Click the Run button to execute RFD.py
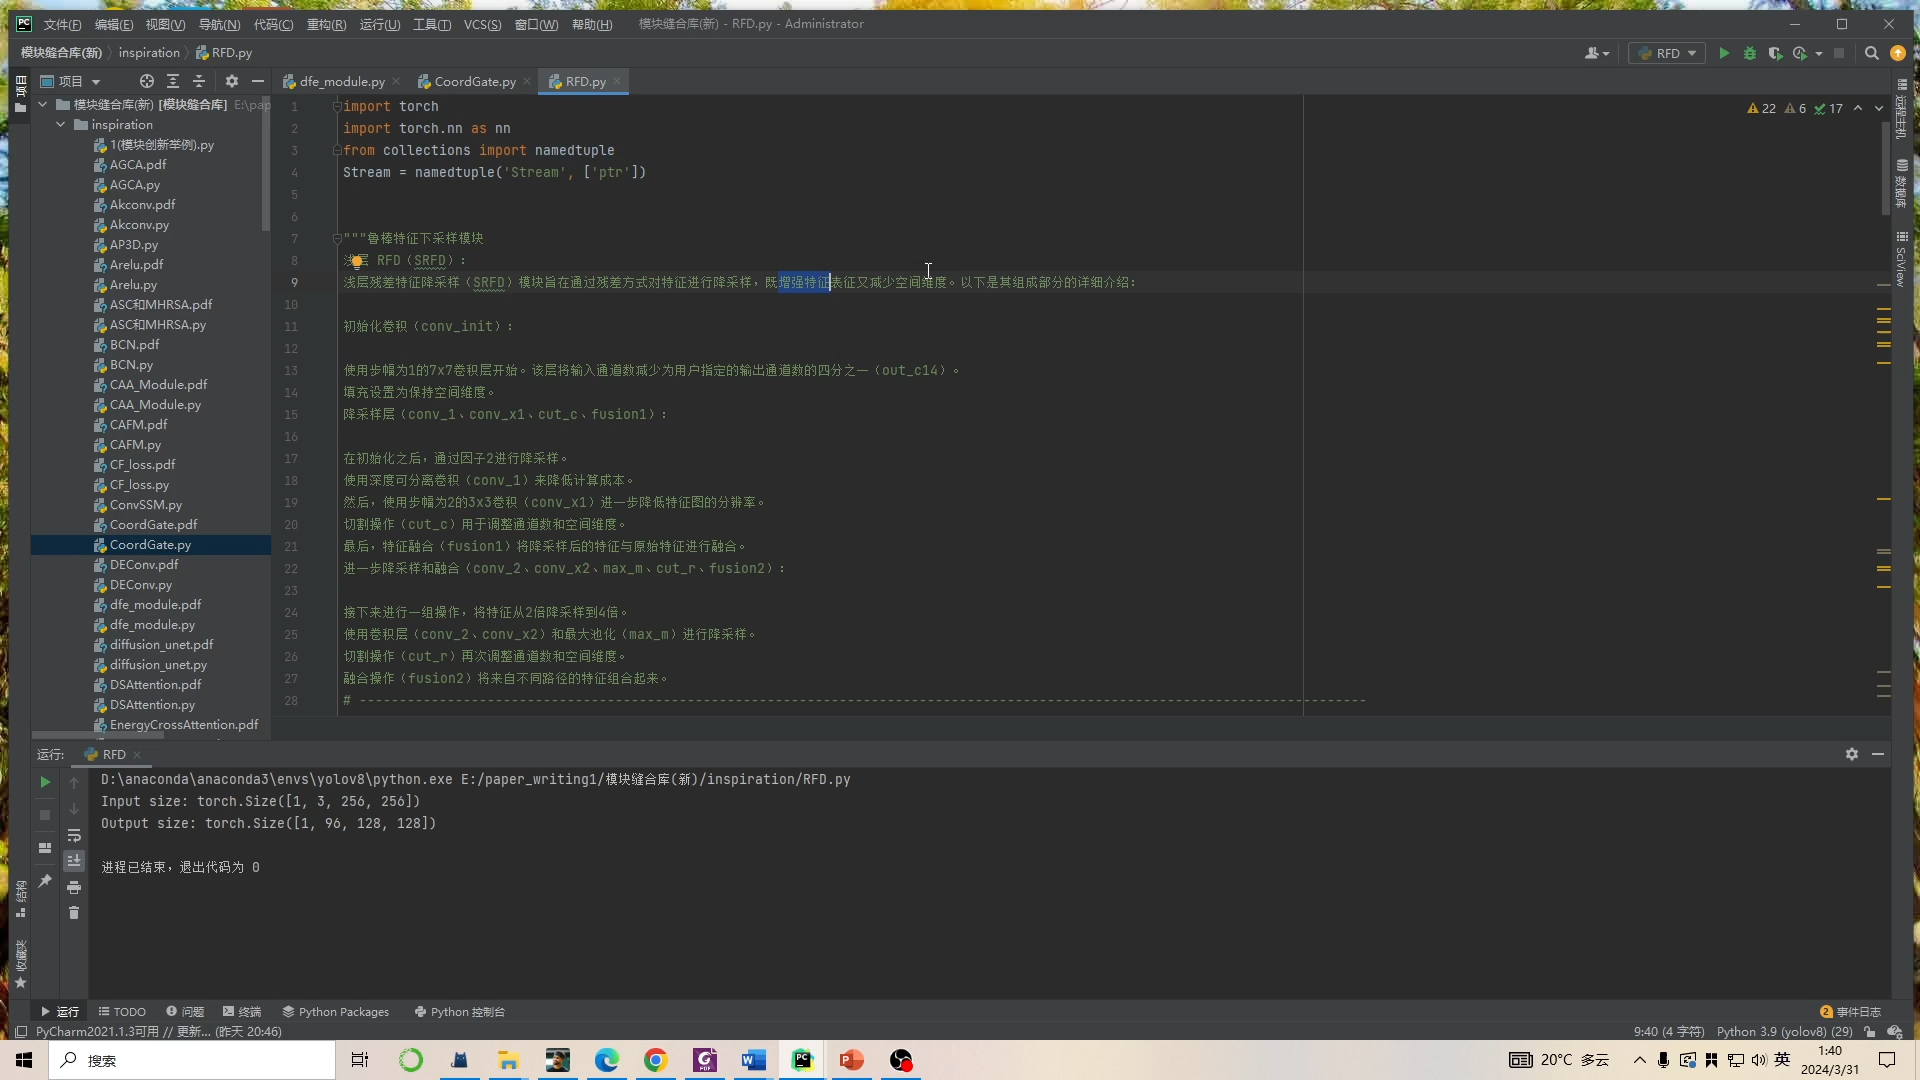Viewport: 1920px width, 1080px height. tap(1722, 53)
